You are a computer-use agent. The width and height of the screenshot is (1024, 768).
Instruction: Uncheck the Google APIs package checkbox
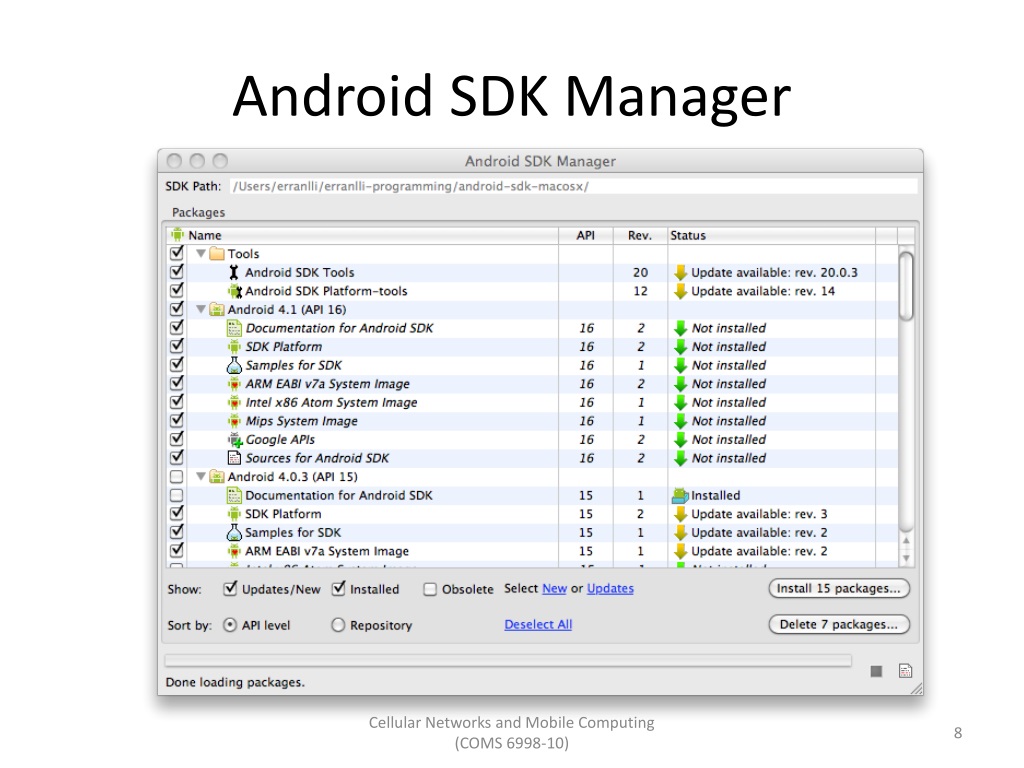[176, 439]
